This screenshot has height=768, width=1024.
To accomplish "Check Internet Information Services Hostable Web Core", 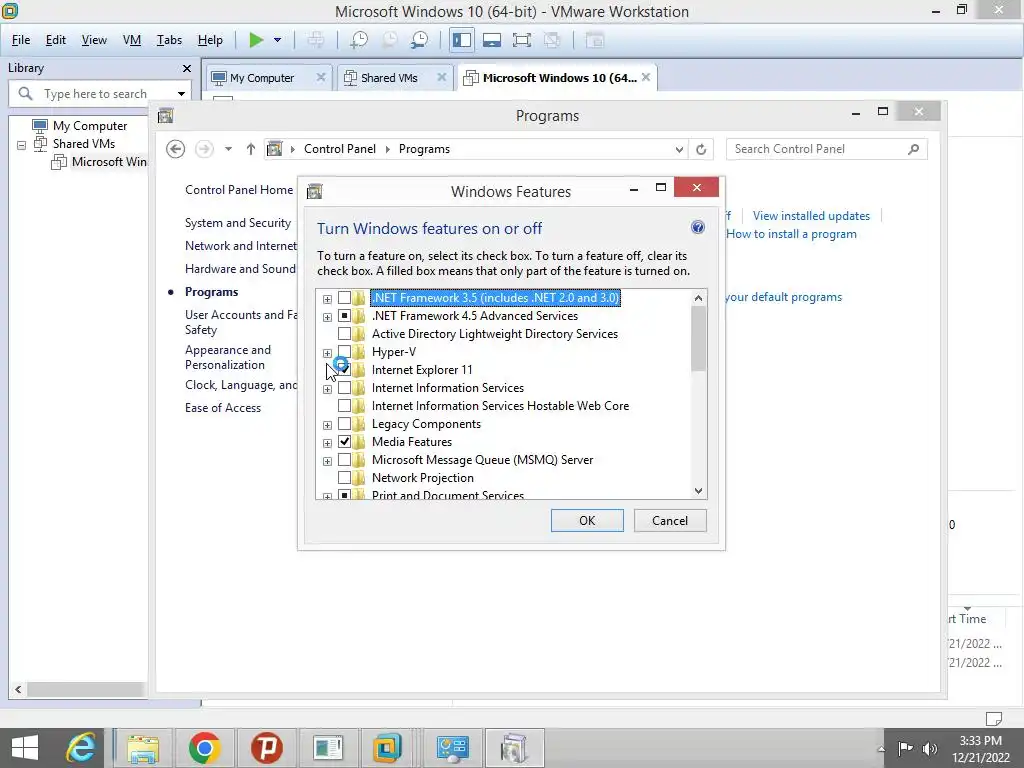I will click(344, 406).
